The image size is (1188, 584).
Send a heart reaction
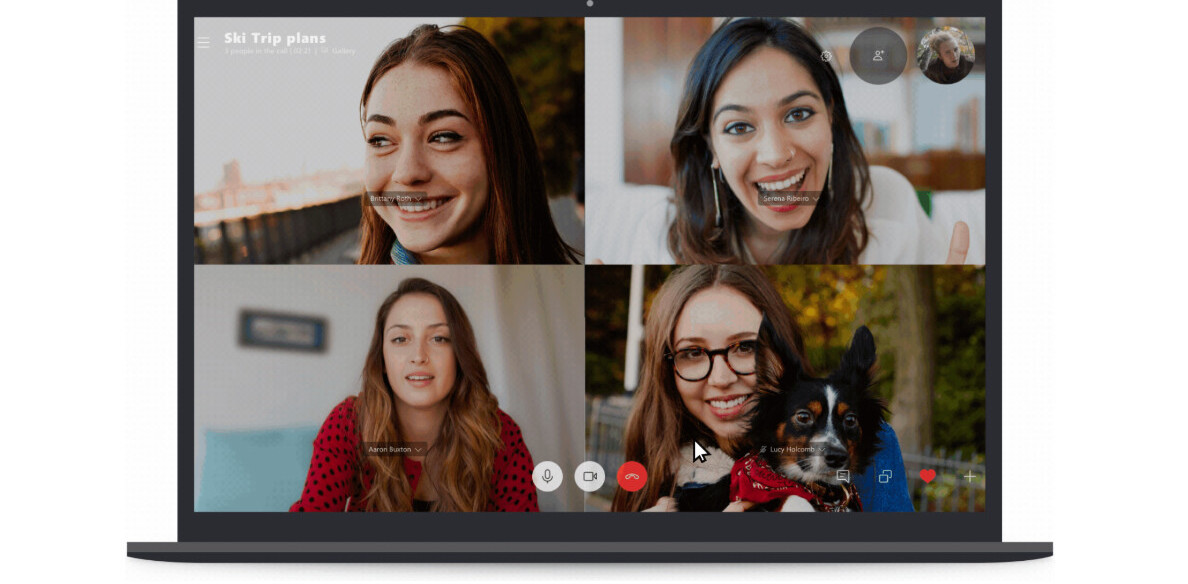pos(927,477)
